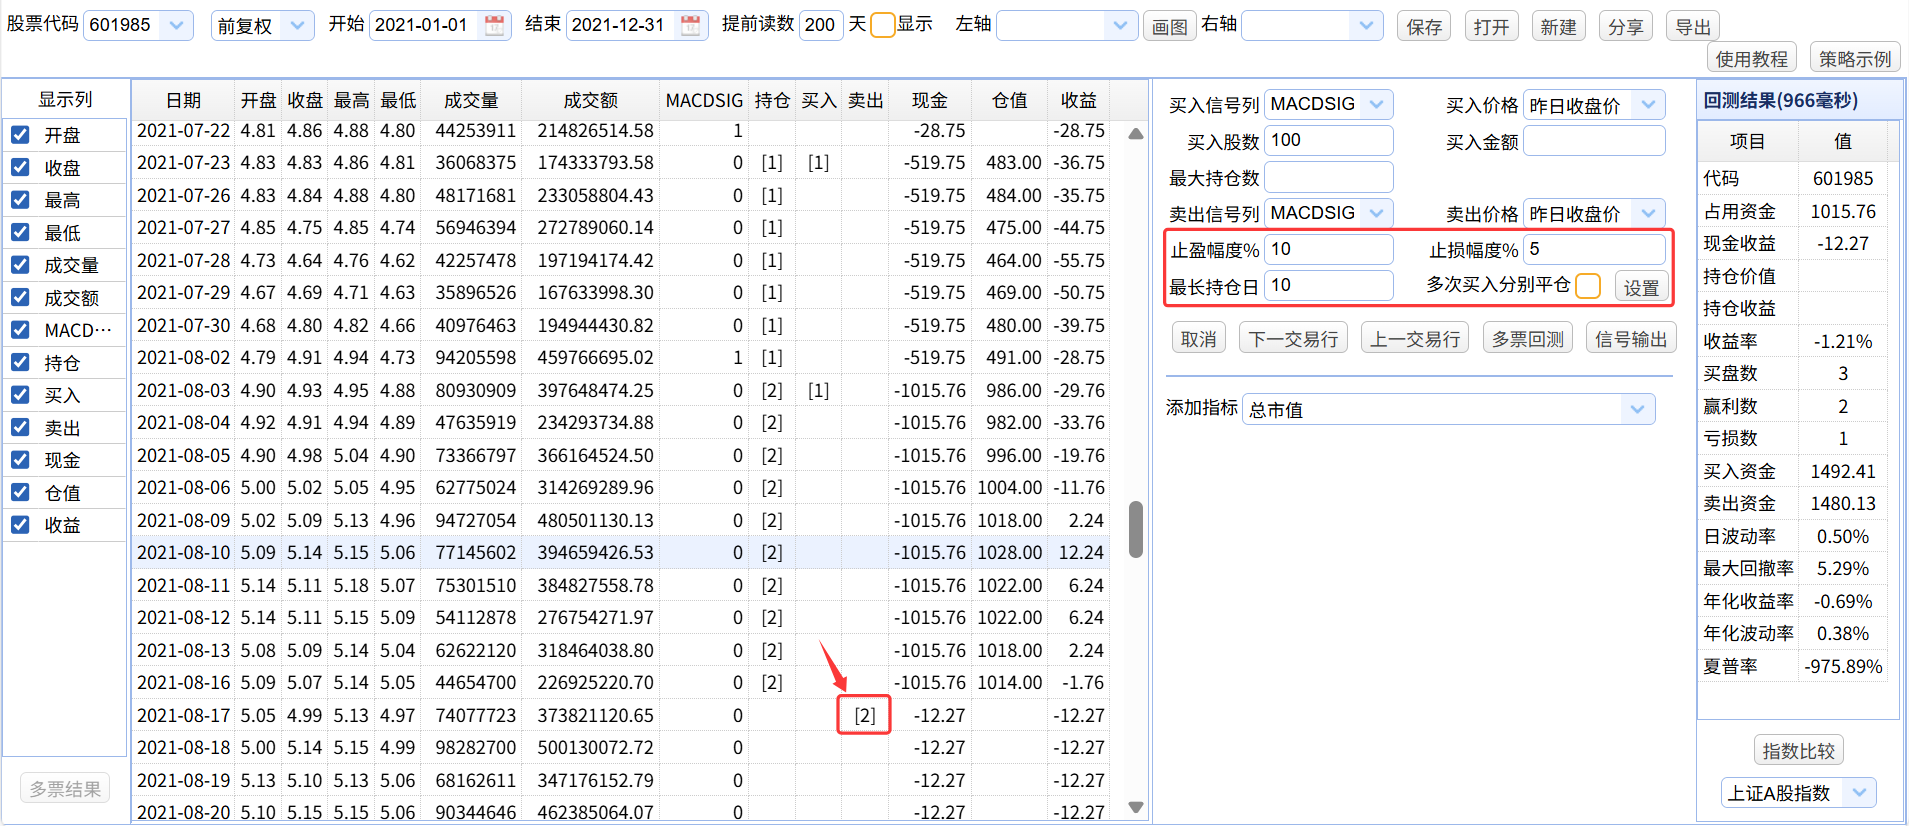This screenshot has width=1909, height=826.
Task: Expand the 卖出信号列 MACDSIG dropdown
Action: click(x=1376, y=213)
